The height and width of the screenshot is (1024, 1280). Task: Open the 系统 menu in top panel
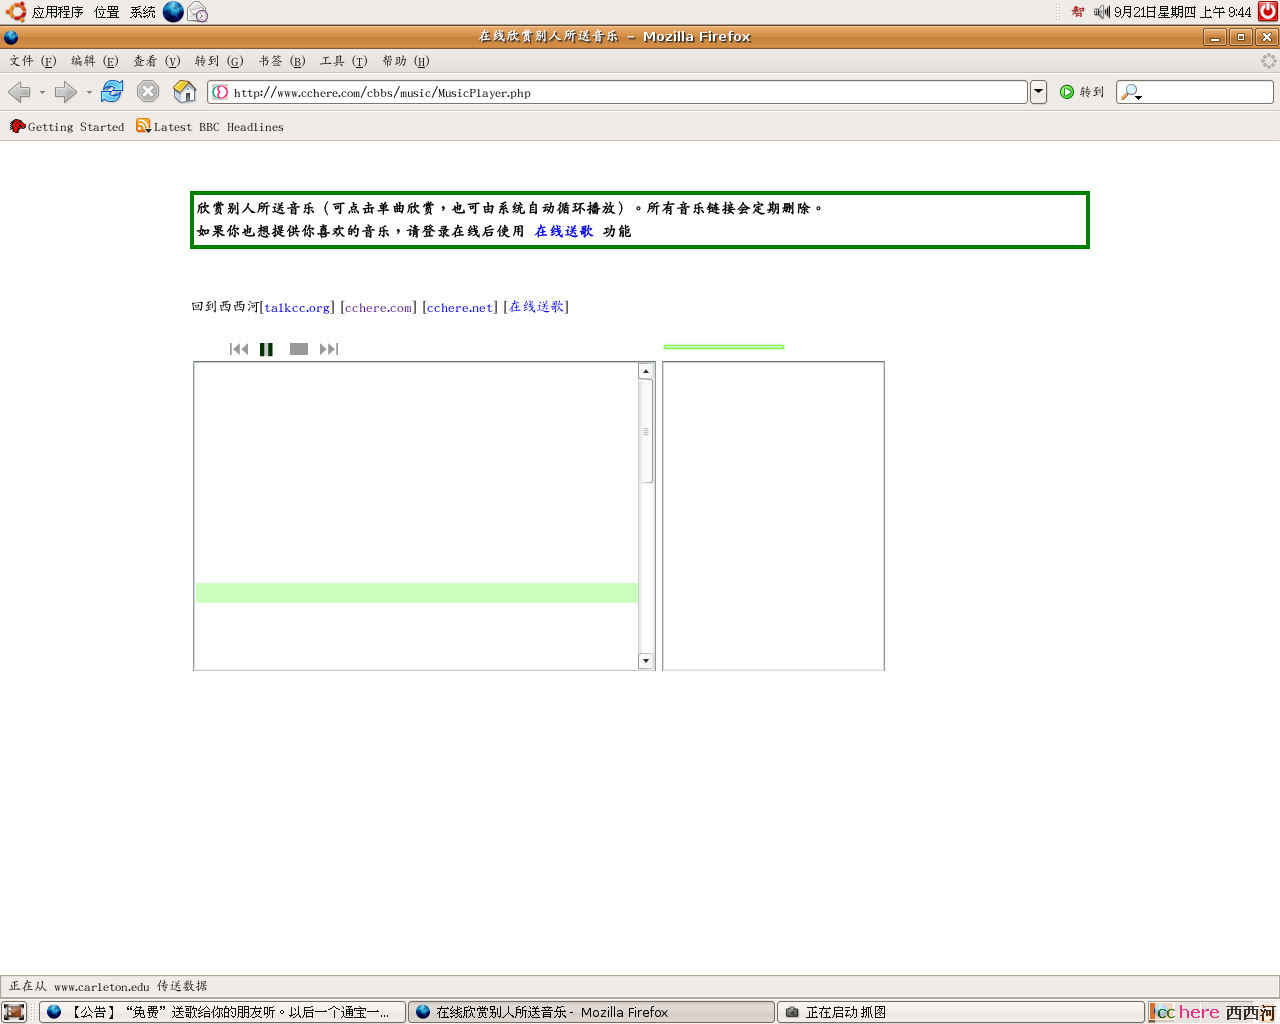tap(143, 12)
